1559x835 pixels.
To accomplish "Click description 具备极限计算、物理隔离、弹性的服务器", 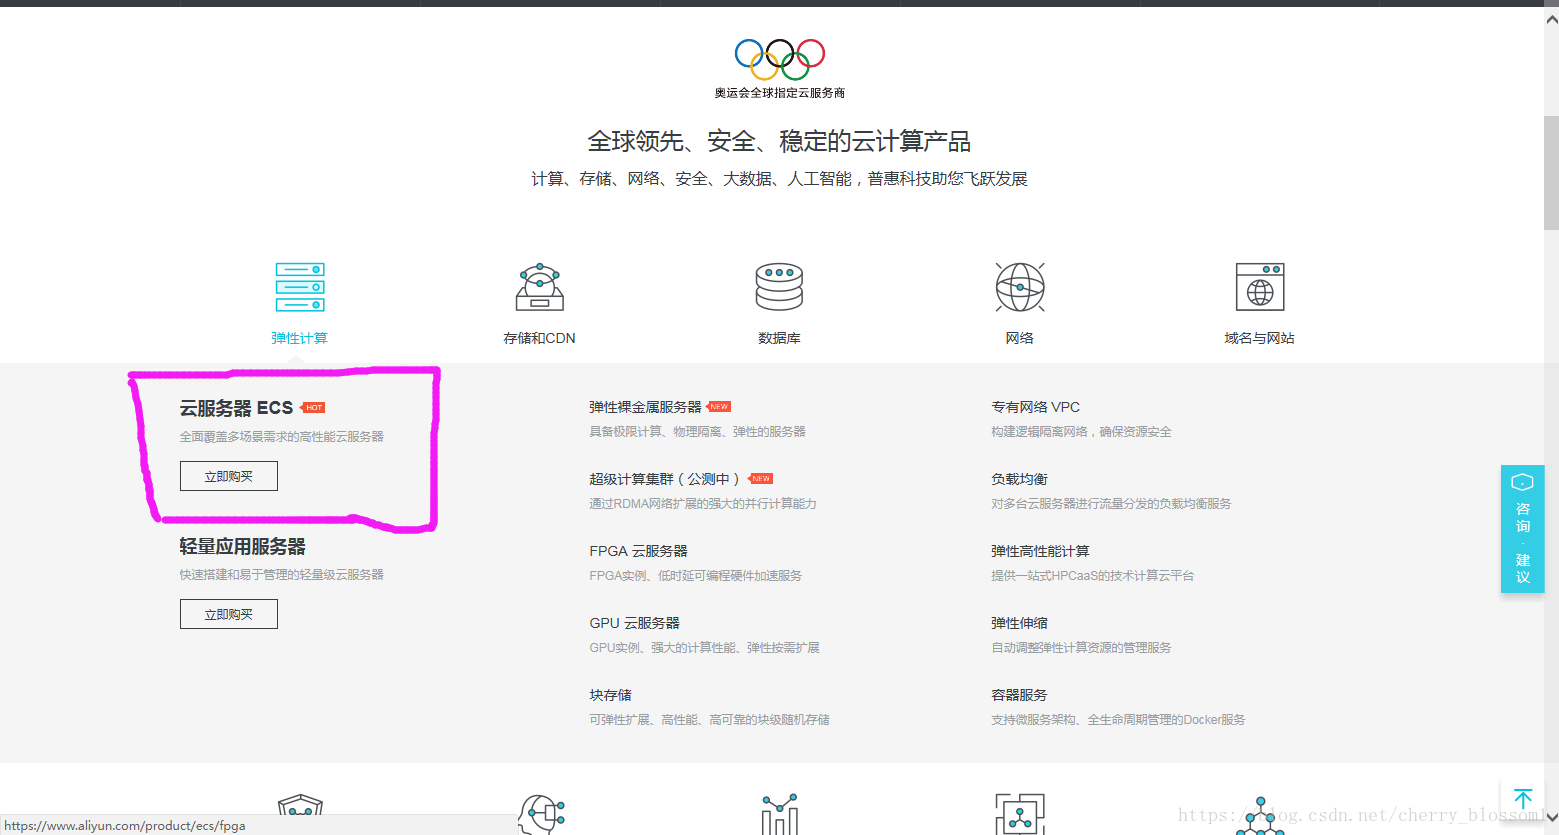I will [x=698, y=432].
